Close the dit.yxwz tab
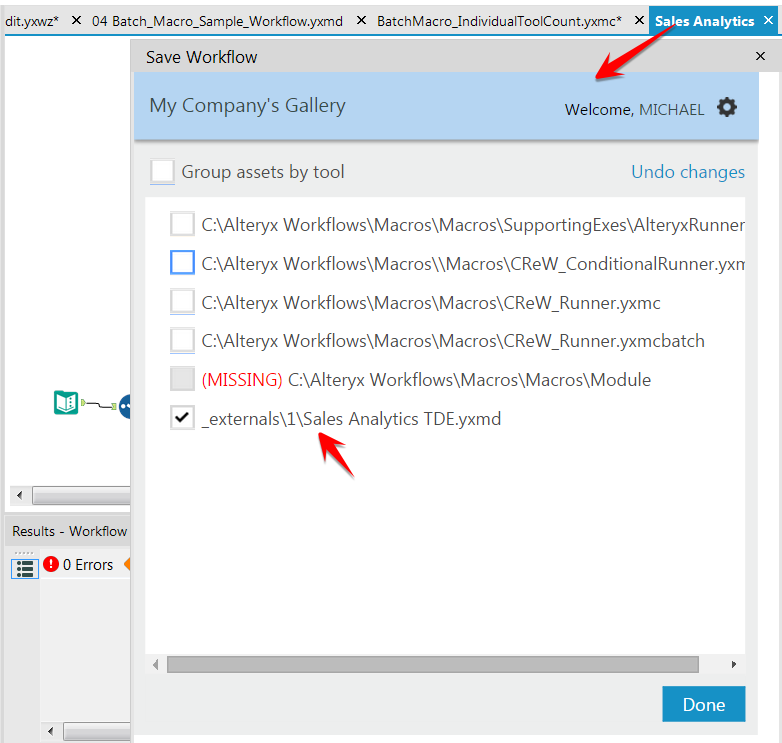782x743 pixels. [76, 20]
